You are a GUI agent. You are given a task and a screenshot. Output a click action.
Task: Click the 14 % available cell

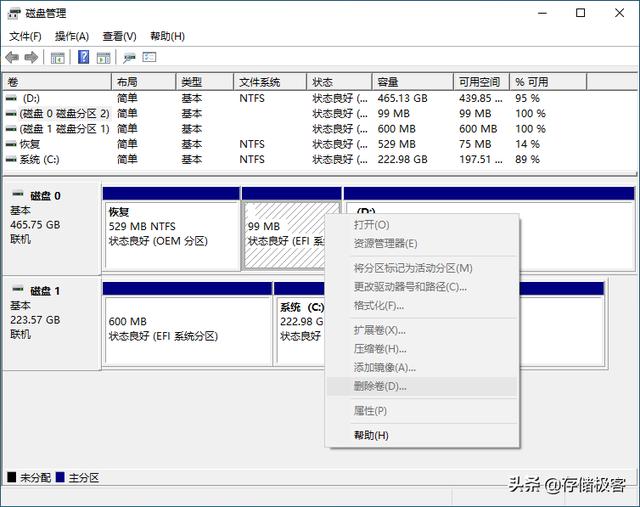[527, 145]
